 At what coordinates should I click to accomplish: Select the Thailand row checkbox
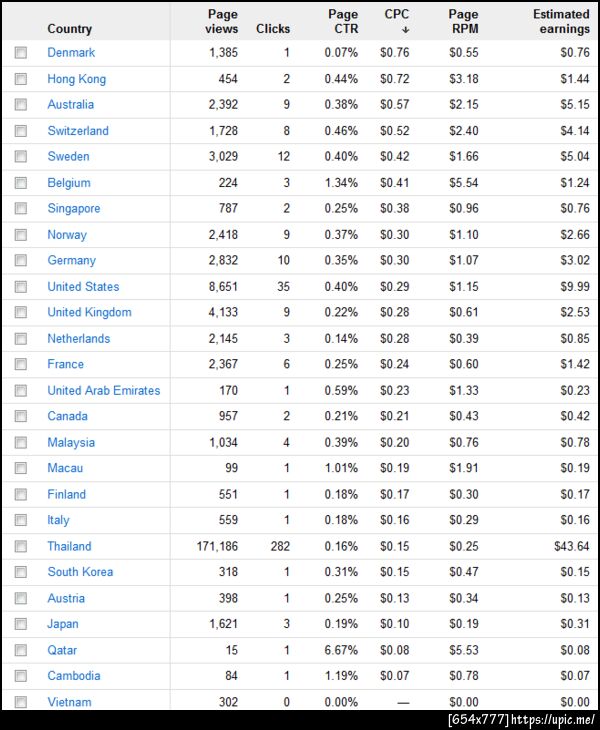point(20,546)
